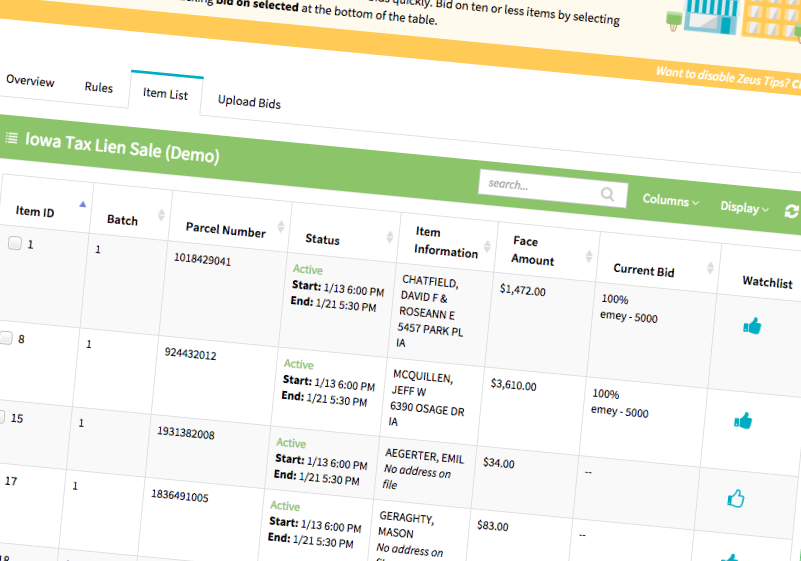The height and width of the screenshot is (561, 801).
Task: Open the Upload Bids tab
Action: [x=249, y=102]
